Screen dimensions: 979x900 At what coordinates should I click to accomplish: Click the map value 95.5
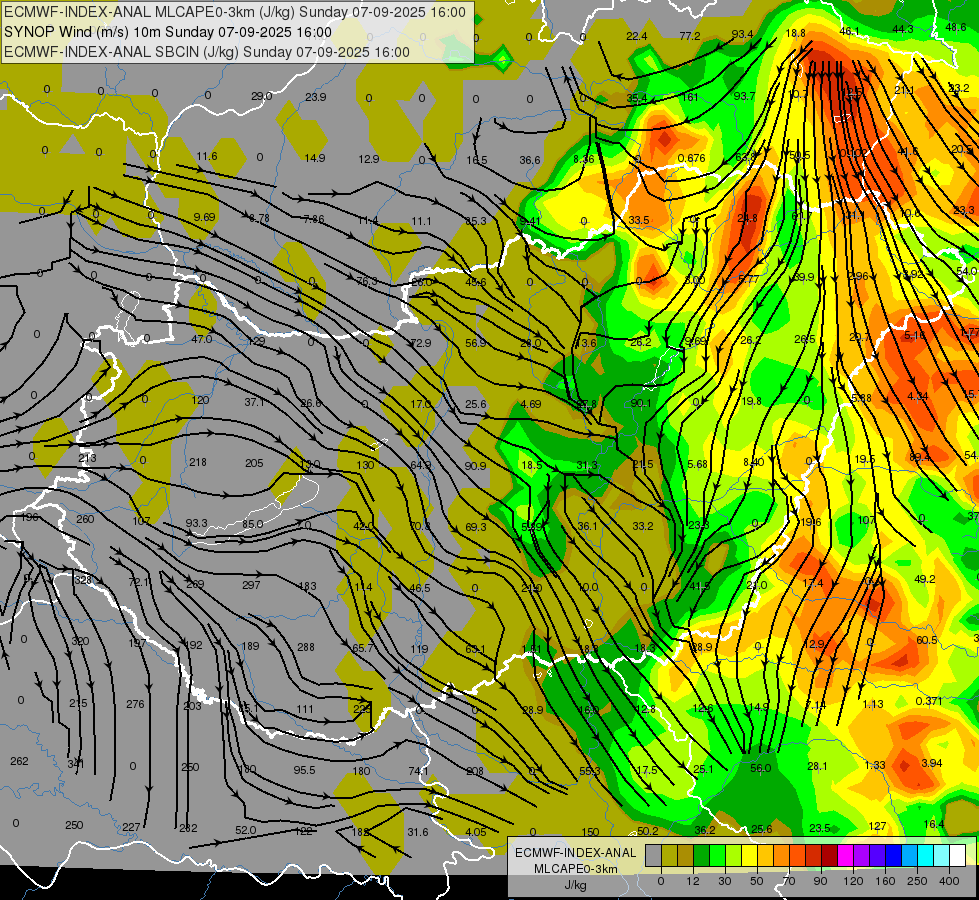point(304,770)
